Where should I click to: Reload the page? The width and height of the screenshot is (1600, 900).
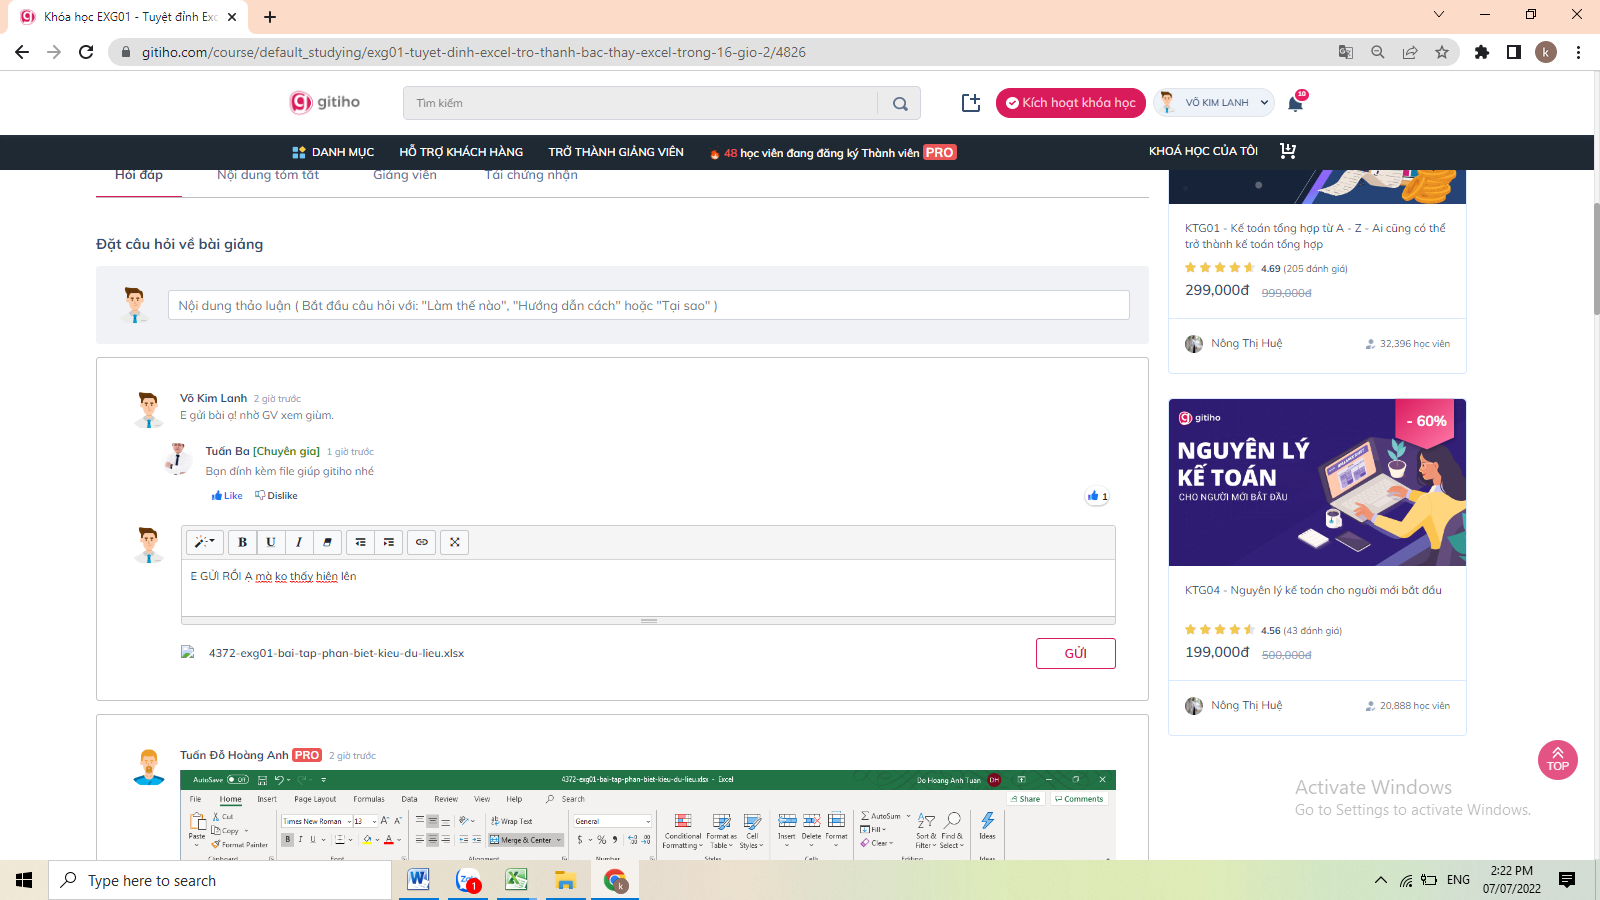[86, 52]
